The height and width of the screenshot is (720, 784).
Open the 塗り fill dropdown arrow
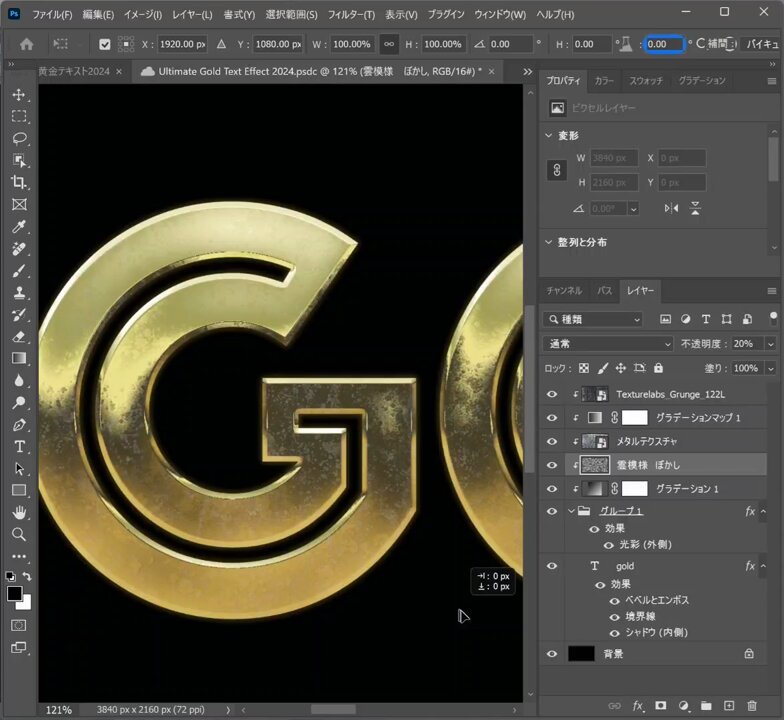tap(770, 368)
